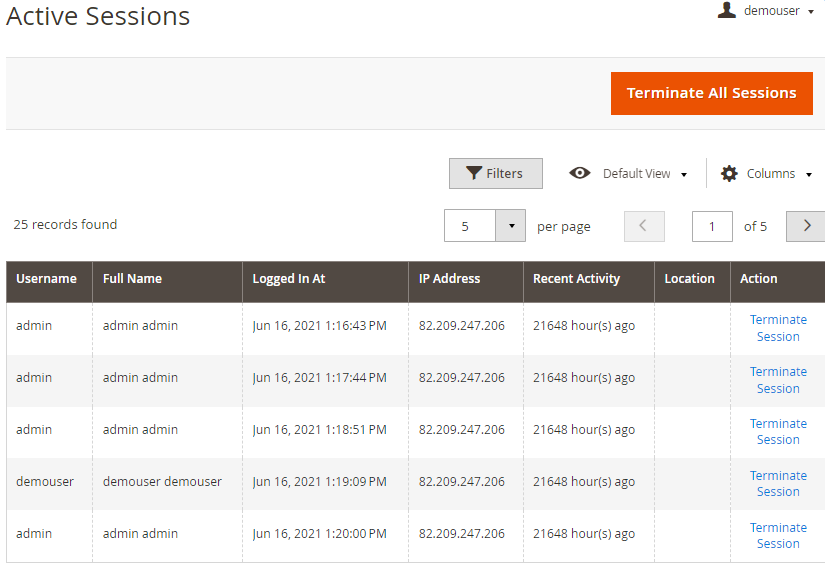
Task: Click the previous page left chevron
Action: point(644,226)
